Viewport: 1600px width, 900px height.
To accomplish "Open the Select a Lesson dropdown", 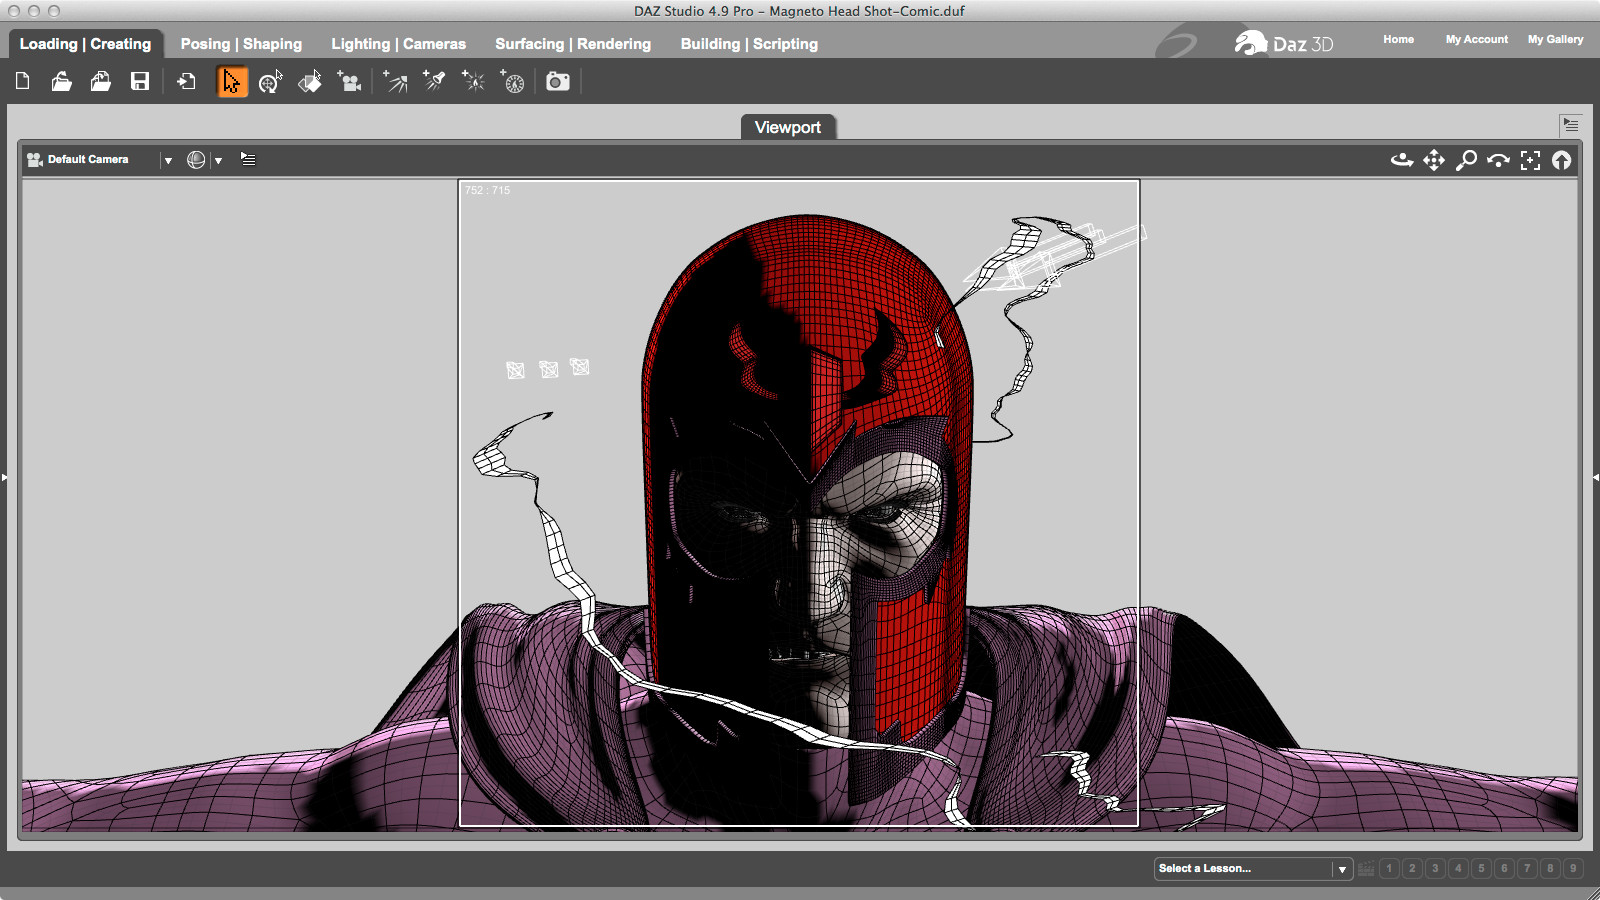I will pos(1253,869).
